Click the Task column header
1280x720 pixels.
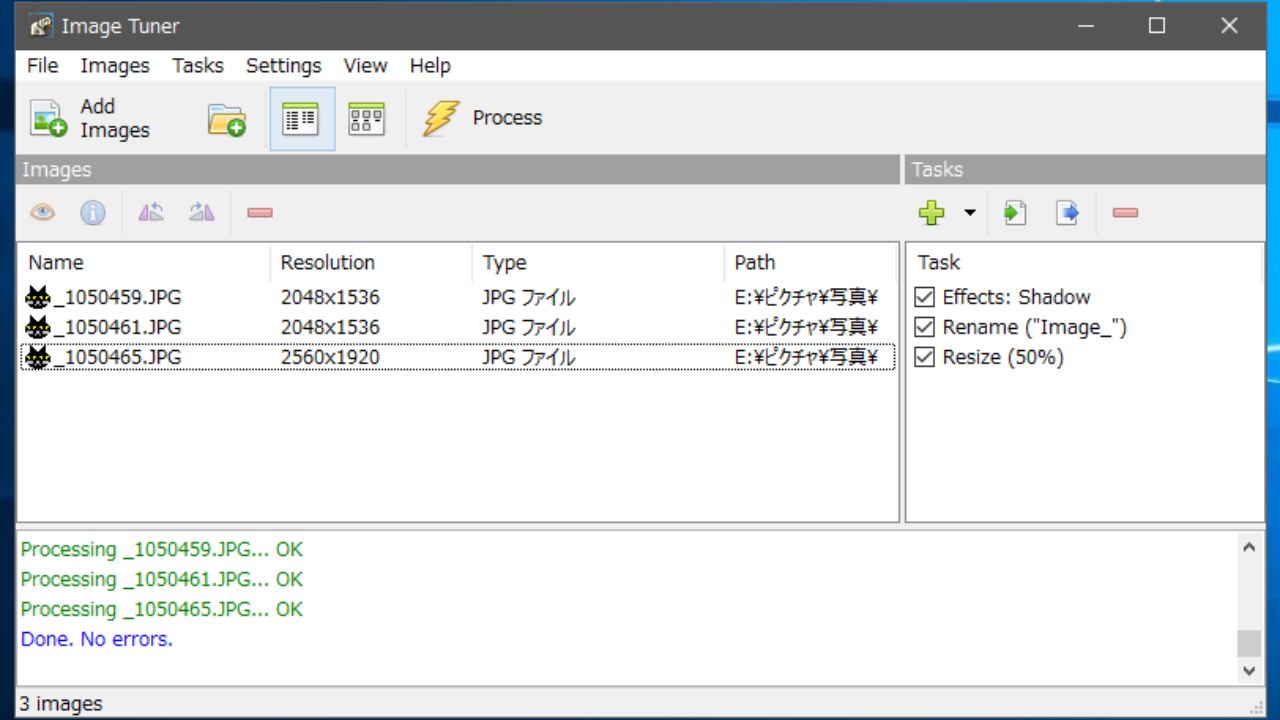(x=1084, y=262)
